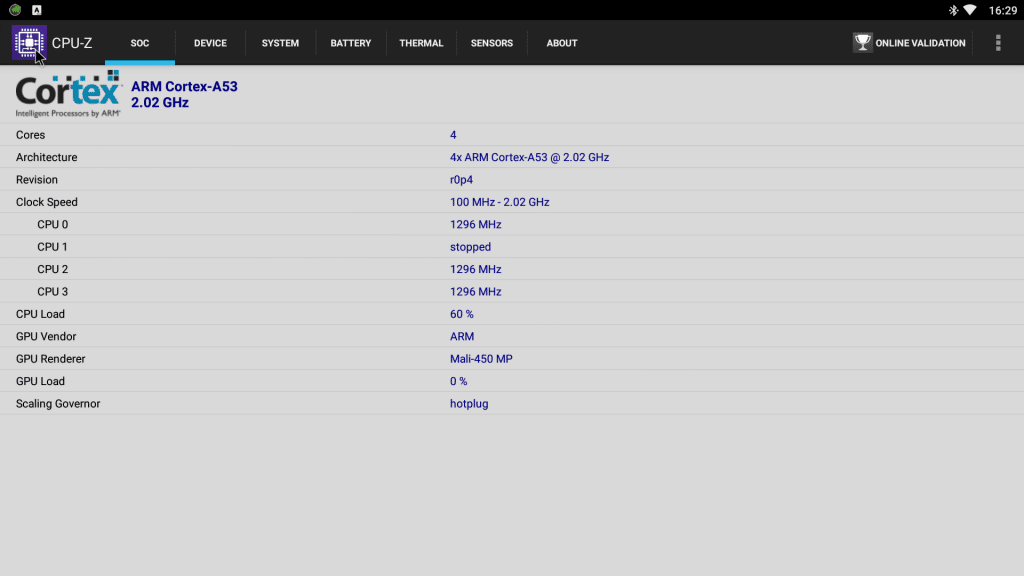Open the three-dot overflow menu
Screen dimensions: 1024x576
pyautogui.click(x=997, y=43)
